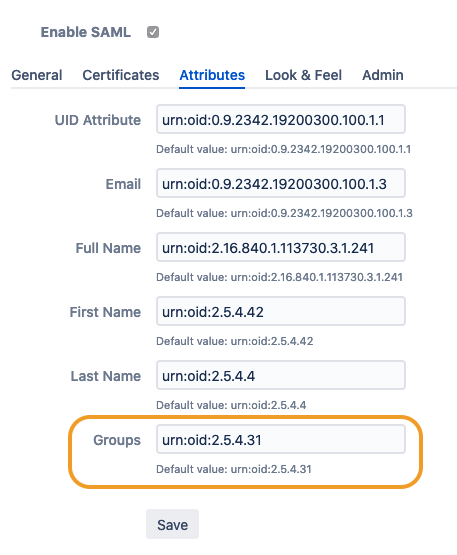457x555 pixels.
Task: Toggle the Enable SAML checkbox
Action: [153, 32]
